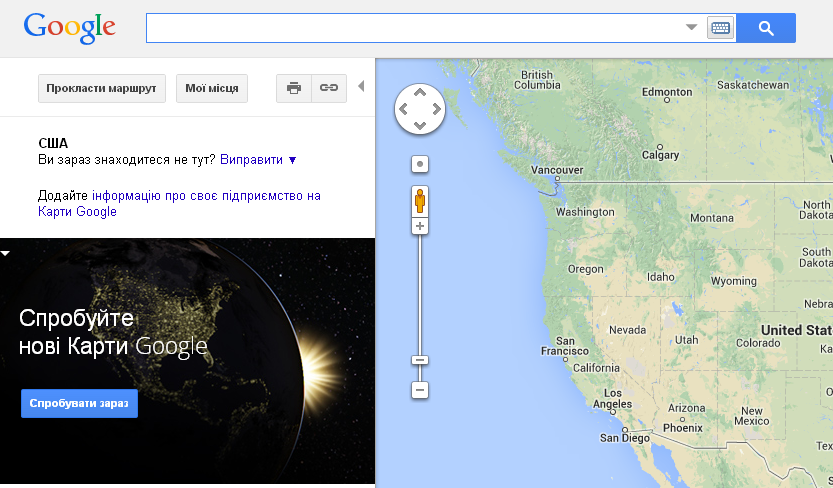Click the Google logo
Image resolution: width=833 pixels, height=488 pixels.
(x=70, y=28)
